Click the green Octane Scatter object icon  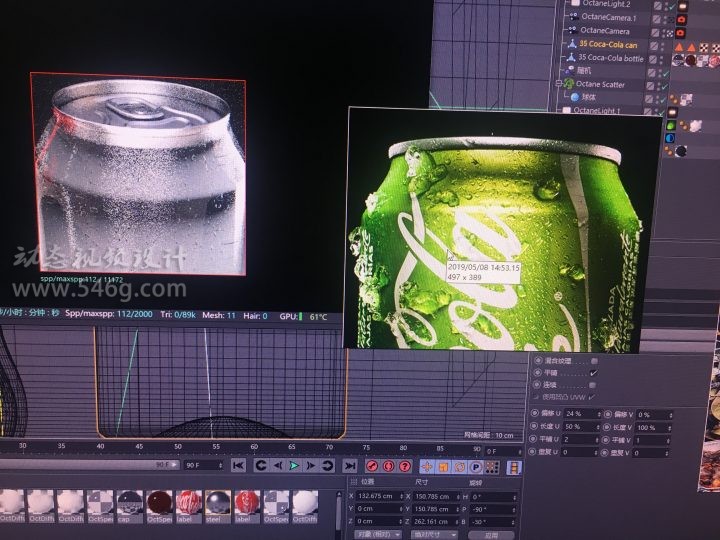point(569,84)
